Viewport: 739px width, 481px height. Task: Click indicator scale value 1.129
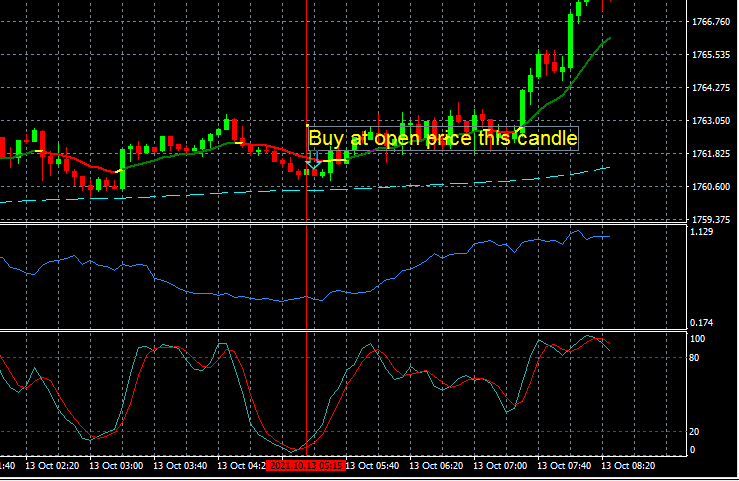pos(701,232)
